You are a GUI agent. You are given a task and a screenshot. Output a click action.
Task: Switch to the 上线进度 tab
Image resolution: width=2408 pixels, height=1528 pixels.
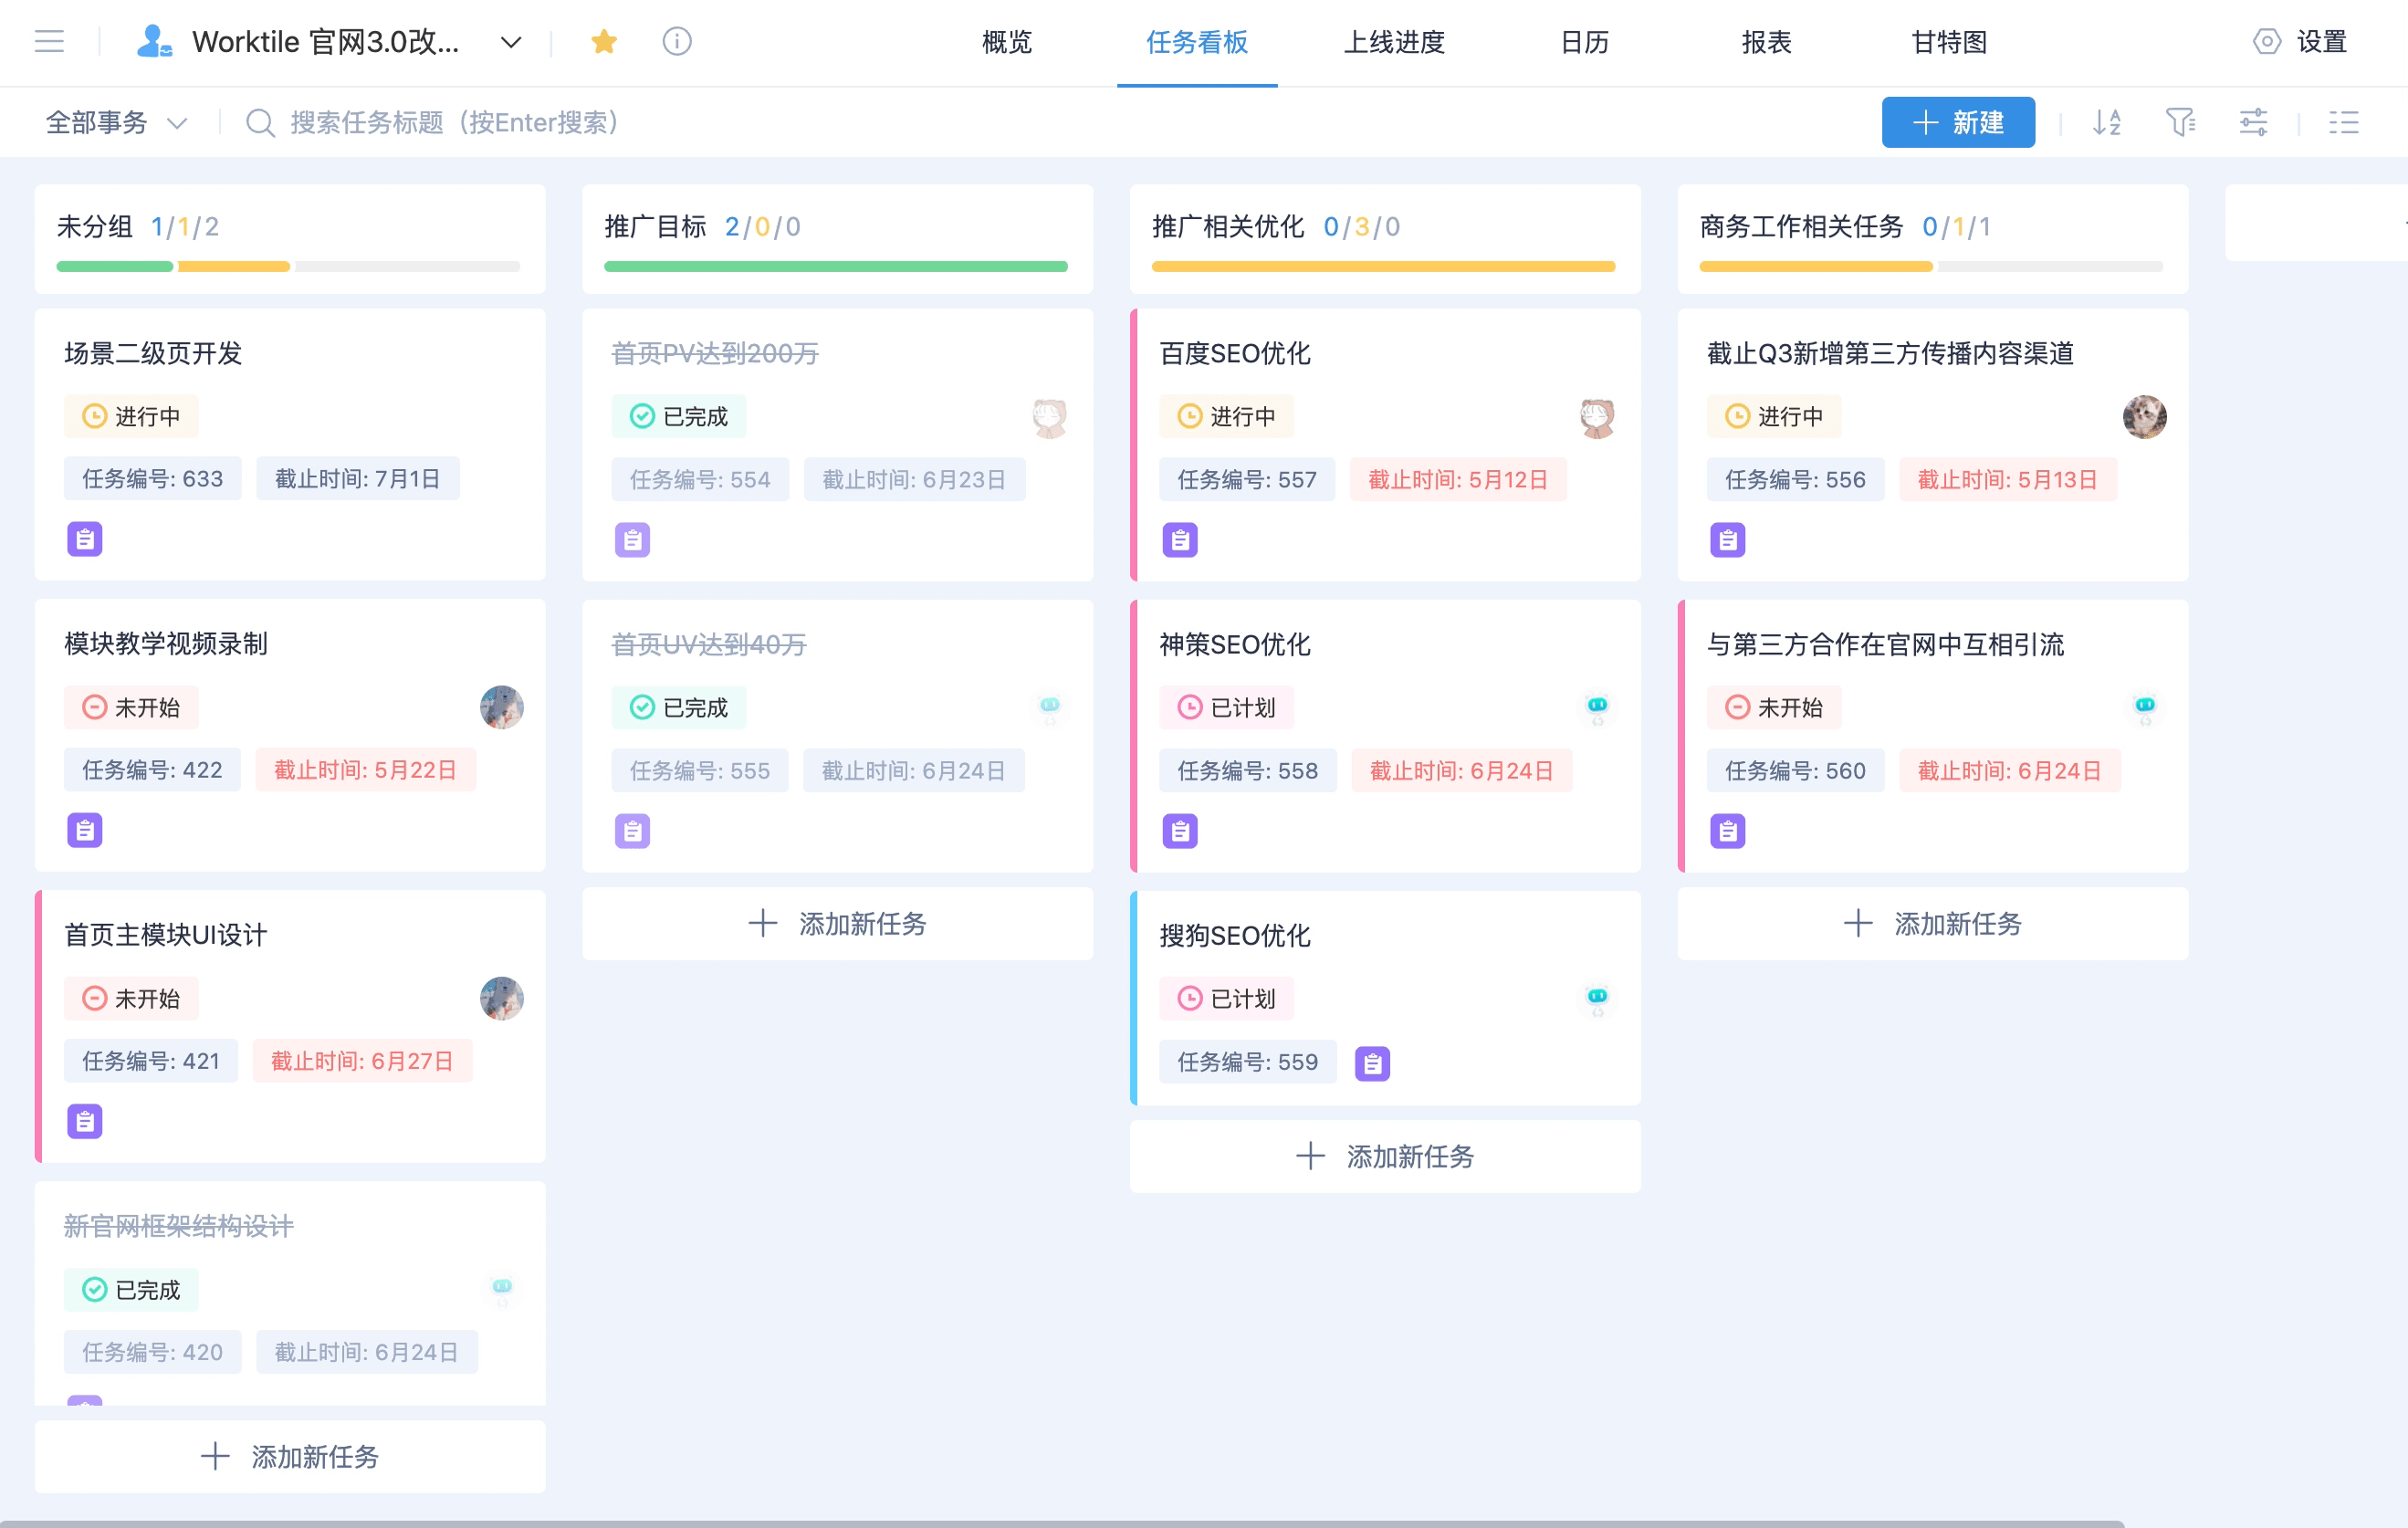(1394, 42)
